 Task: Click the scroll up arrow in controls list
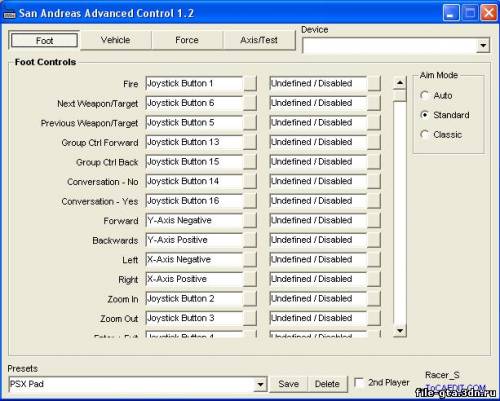pos(400,82)
